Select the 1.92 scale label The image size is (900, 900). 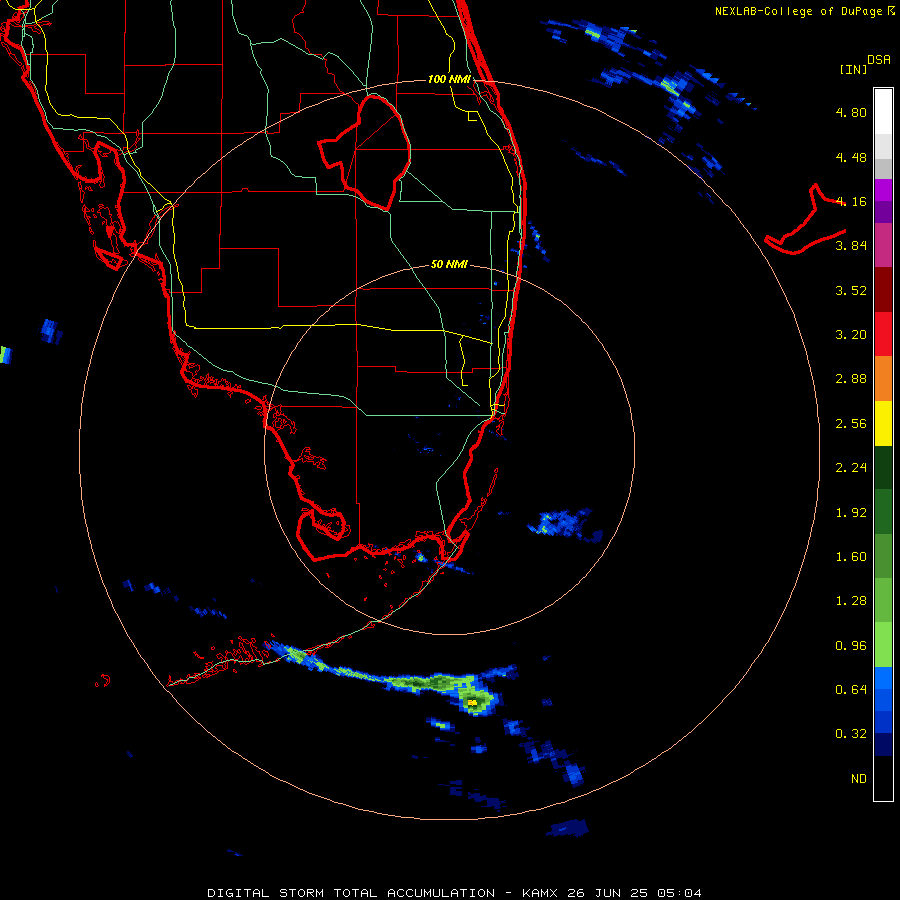[x=851, y=513]
